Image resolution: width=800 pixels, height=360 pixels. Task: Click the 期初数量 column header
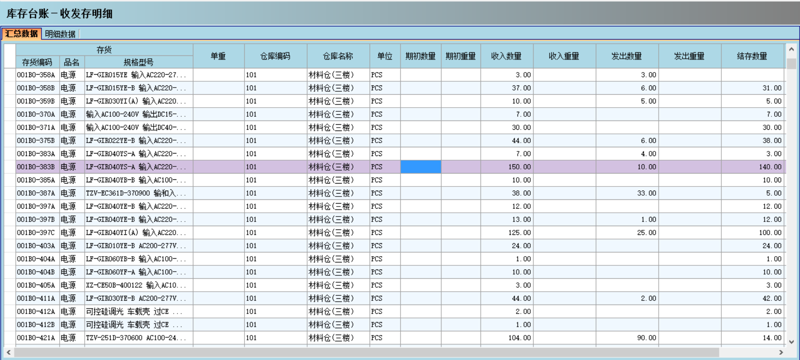coord(420,56)
